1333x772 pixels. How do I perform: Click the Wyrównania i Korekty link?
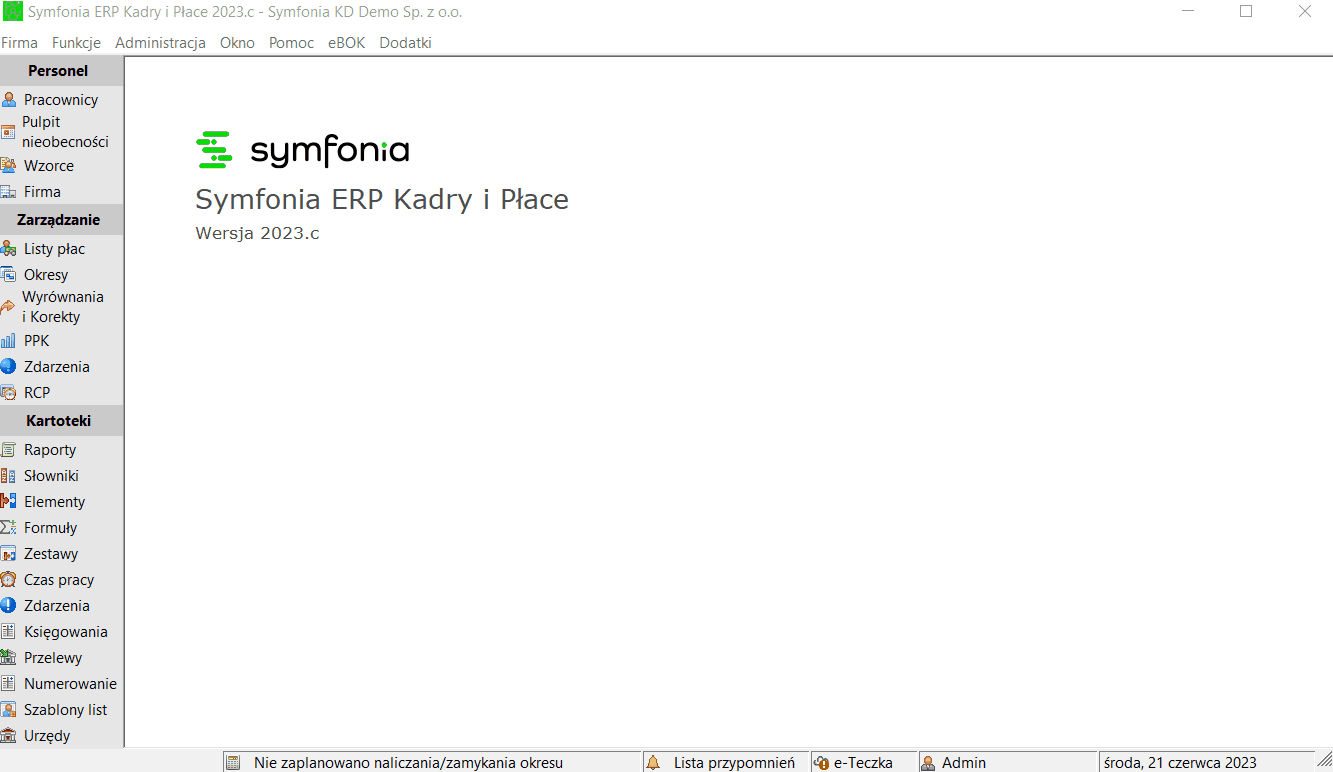[63, 307]
